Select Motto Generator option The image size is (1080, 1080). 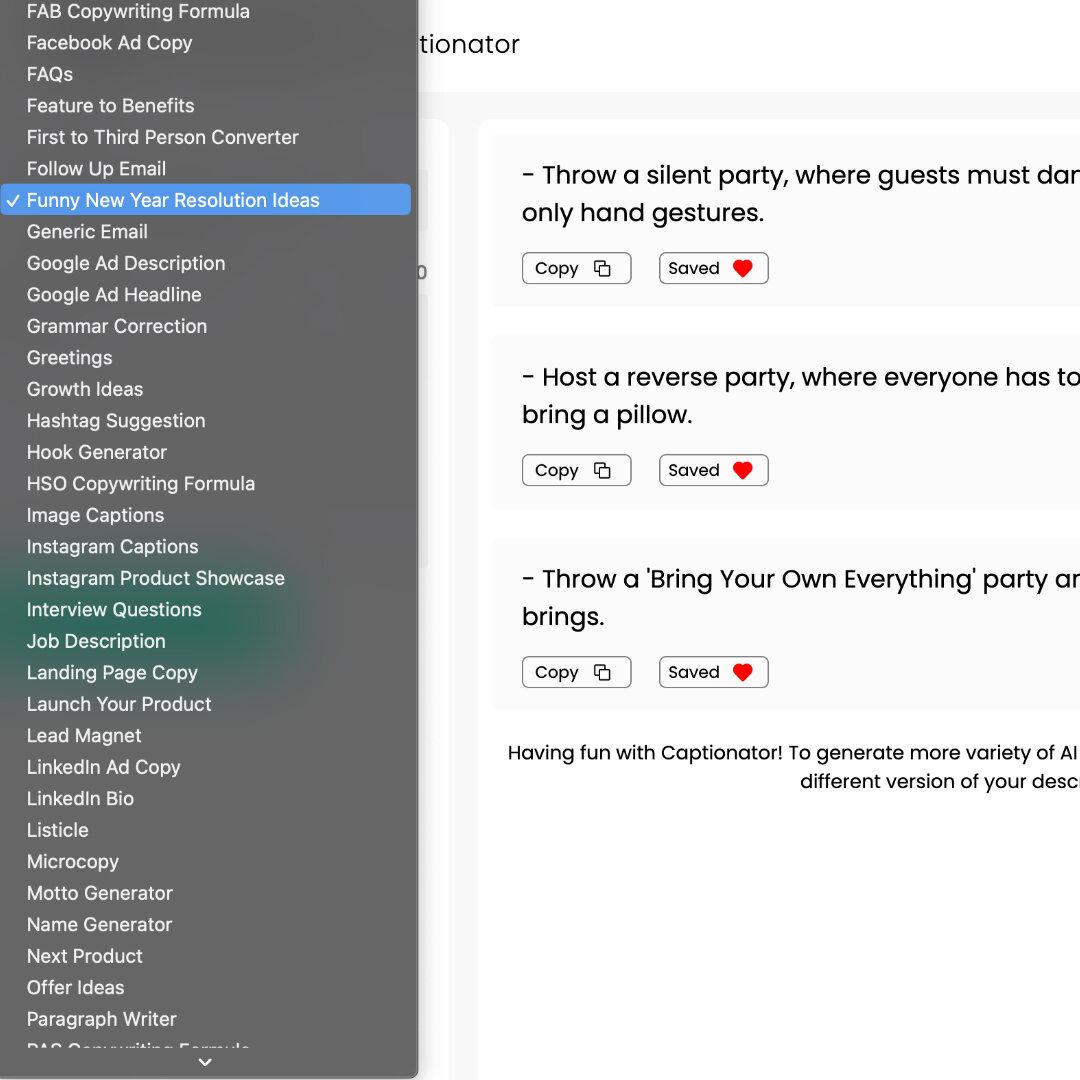[x=206, y=893]
